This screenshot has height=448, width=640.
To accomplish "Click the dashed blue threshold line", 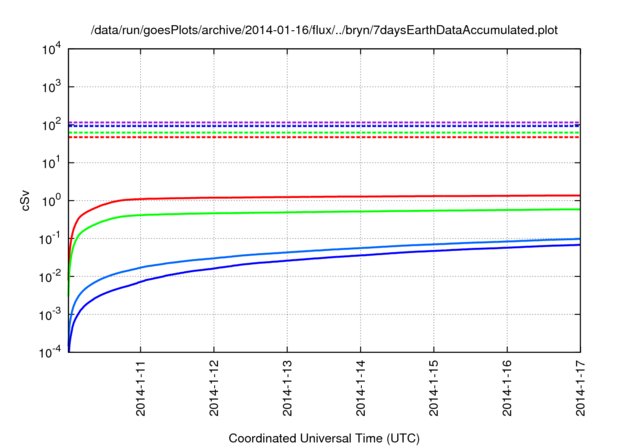I will click(324, 126).
